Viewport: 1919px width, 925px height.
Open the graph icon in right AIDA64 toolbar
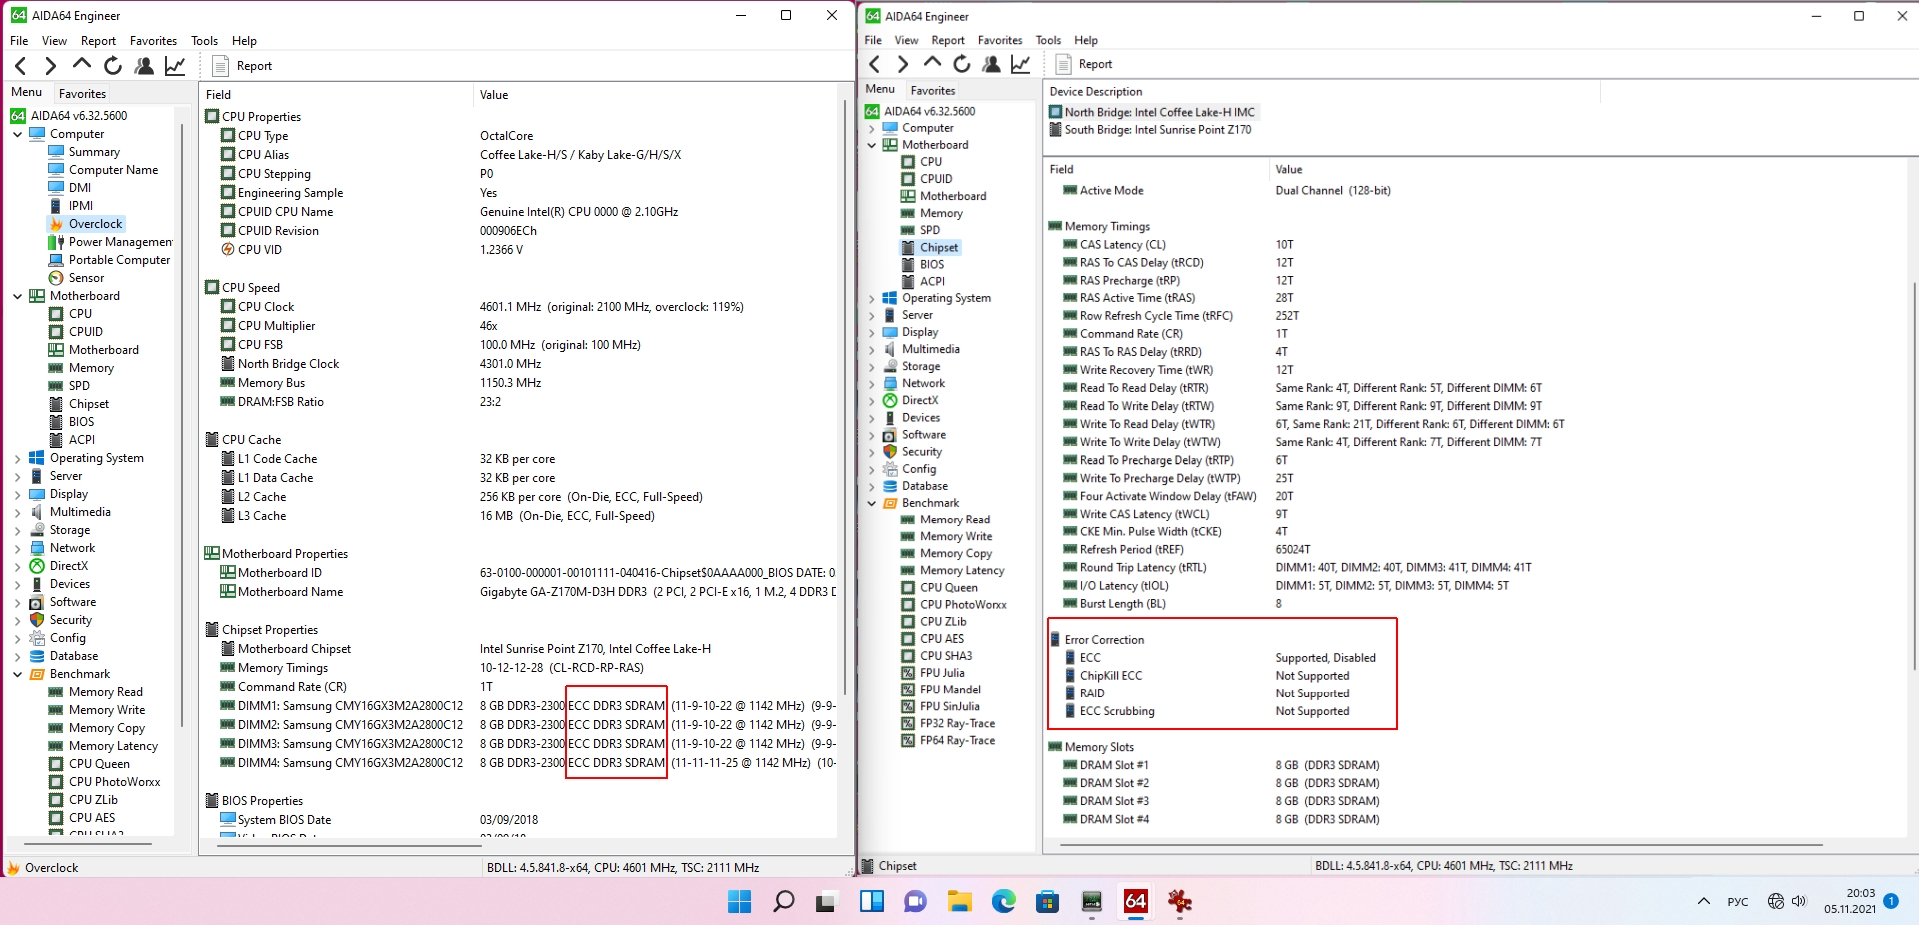point(1021,64)
